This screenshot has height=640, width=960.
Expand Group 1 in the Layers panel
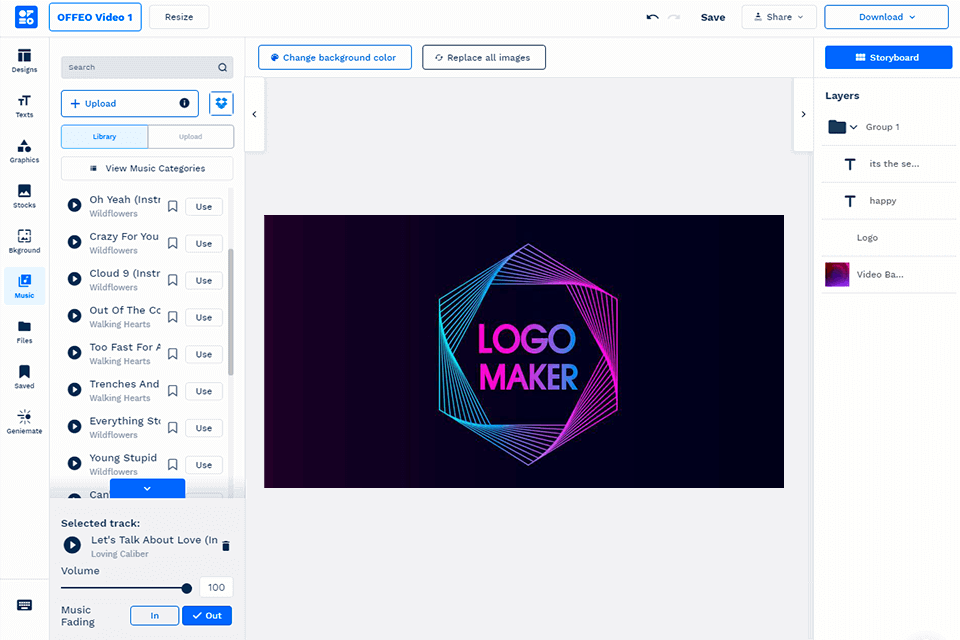point(852,127)
